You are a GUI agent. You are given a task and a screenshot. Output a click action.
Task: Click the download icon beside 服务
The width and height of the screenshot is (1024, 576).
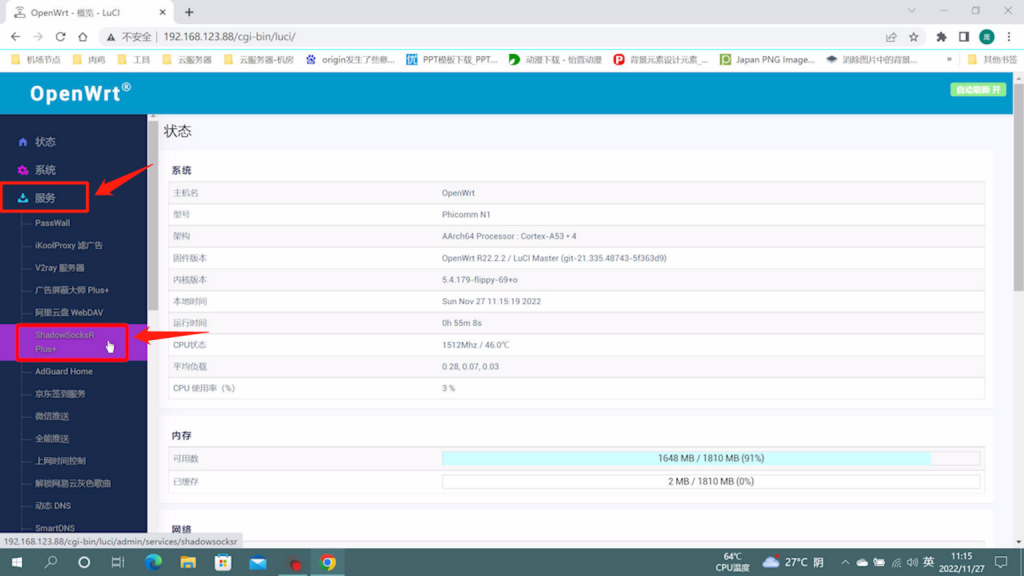[23, 198]
